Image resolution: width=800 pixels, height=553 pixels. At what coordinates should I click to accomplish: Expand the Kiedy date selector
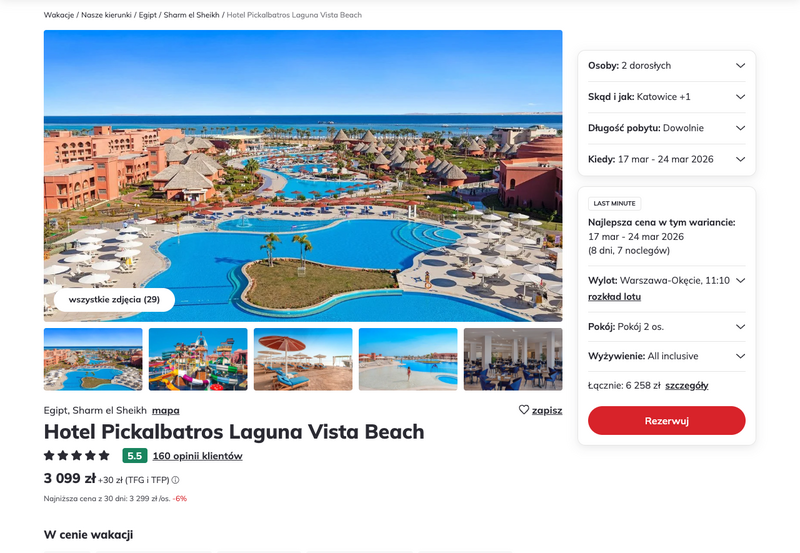click(666, 159)
